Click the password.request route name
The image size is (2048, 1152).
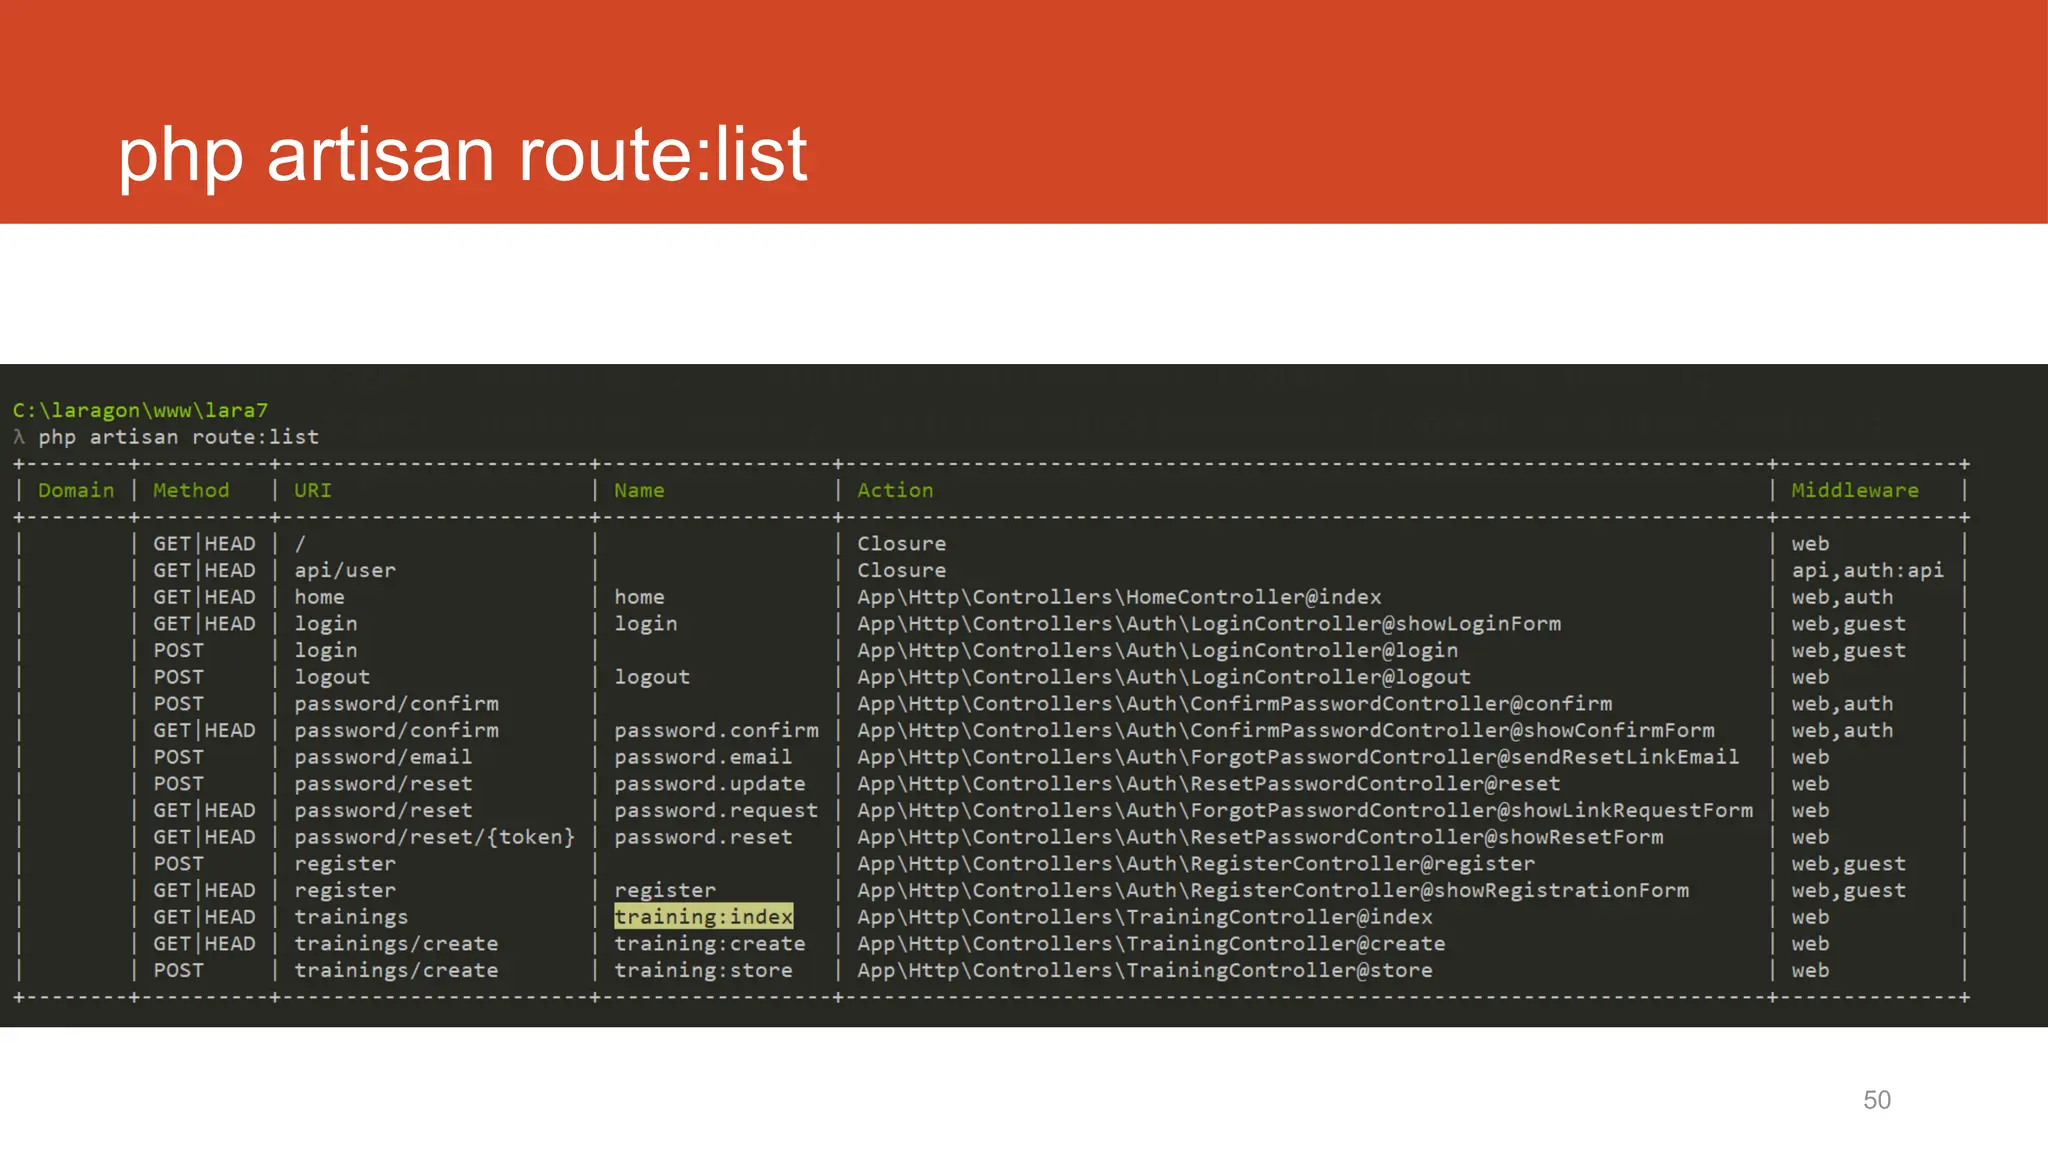coord(716,810)
